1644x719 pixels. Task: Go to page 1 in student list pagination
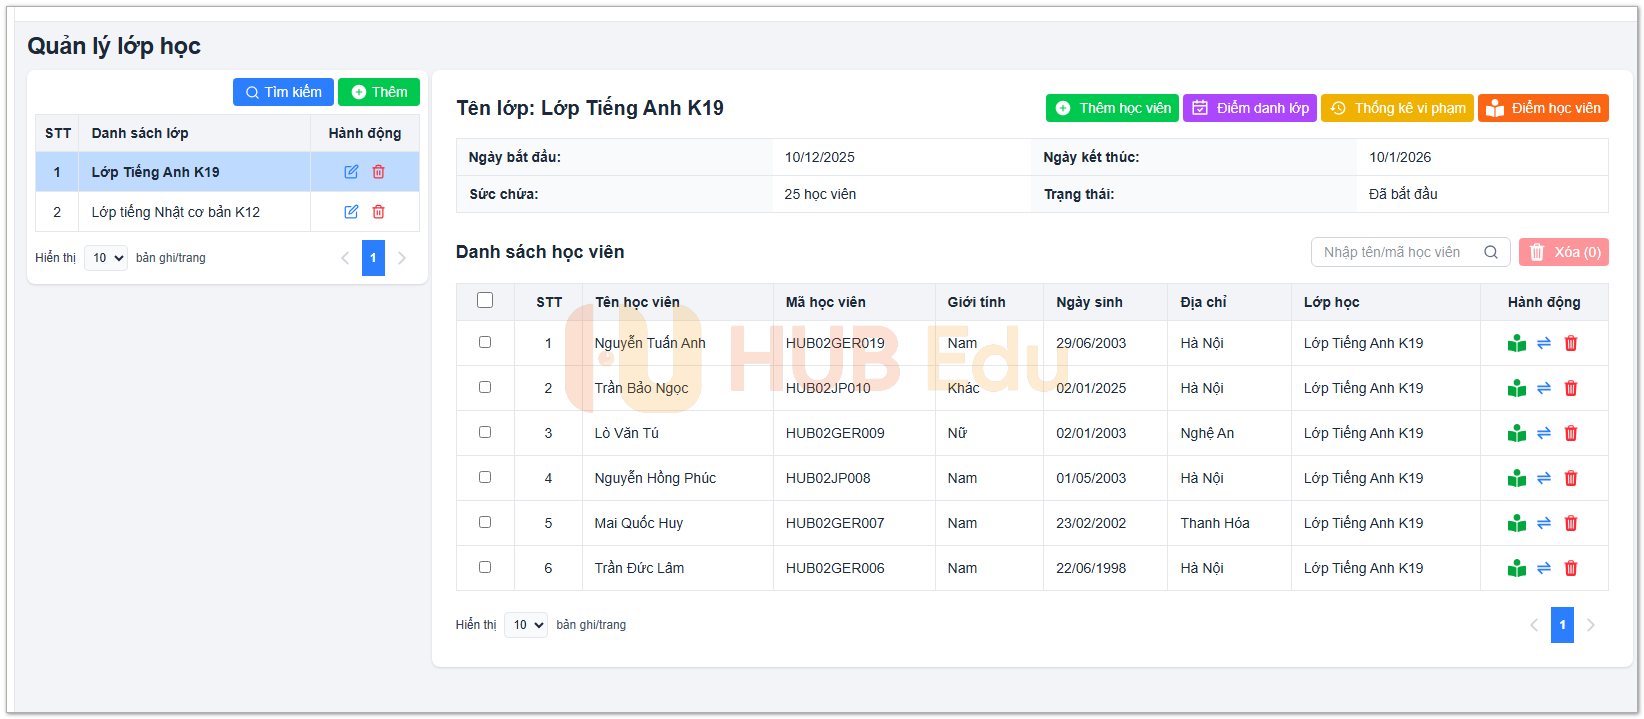coord(1562,625)
